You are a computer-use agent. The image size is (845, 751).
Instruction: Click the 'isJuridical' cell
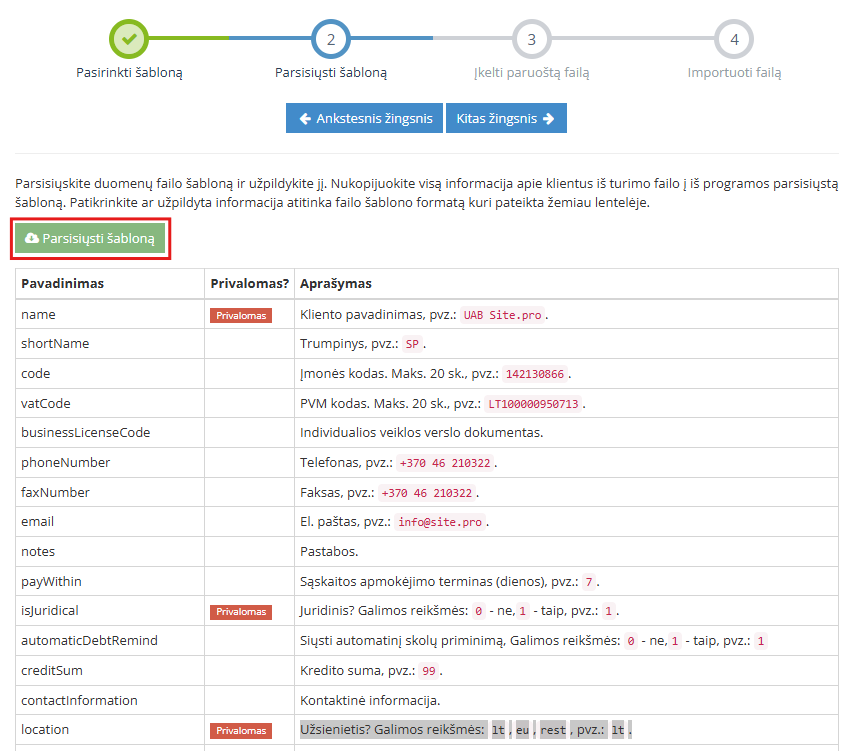[110, 610]
